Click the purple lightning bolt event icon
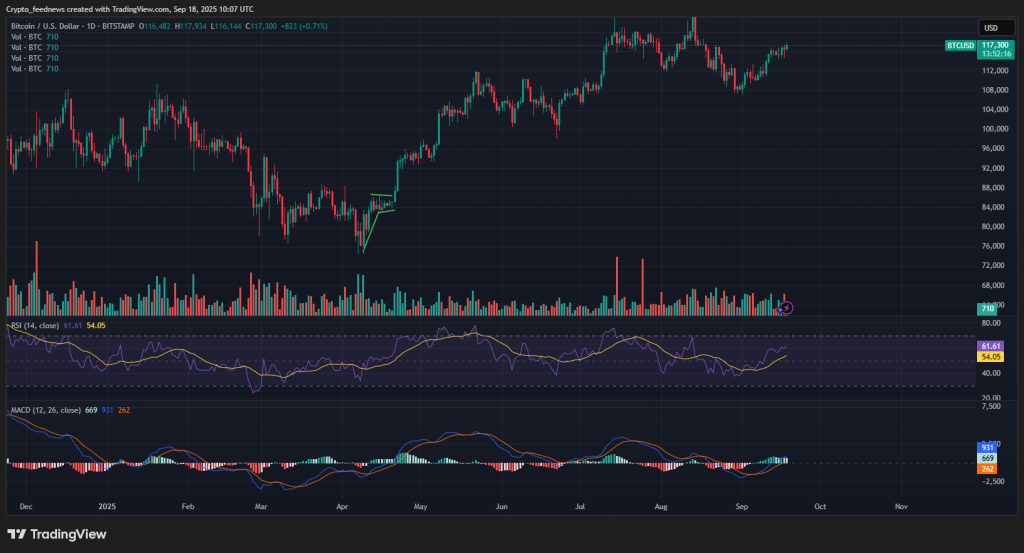 click(x=786, y=308)
